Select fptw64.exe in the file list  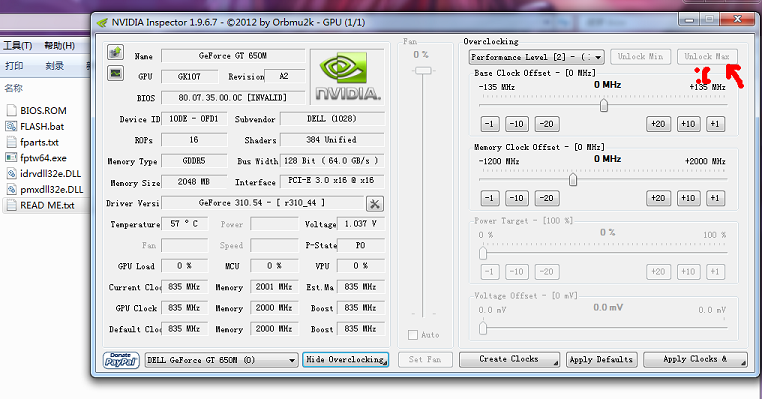pos(43,158)
